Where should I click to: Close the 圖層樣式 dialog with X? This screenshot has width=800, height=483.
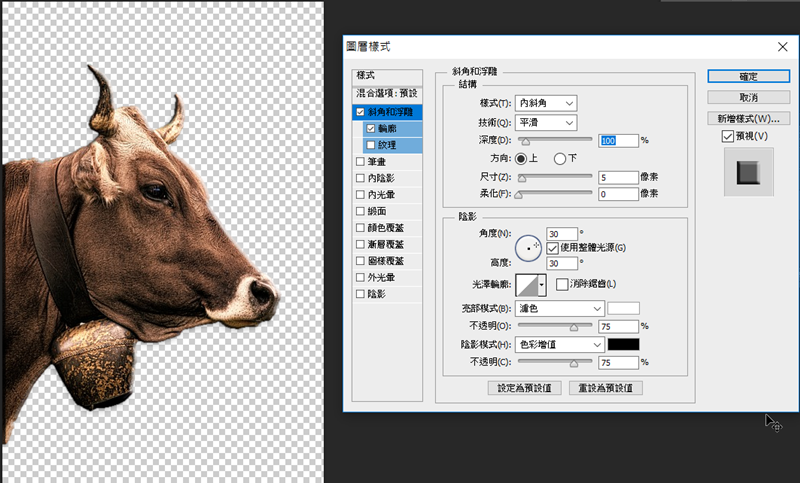[x=780, y=46]
